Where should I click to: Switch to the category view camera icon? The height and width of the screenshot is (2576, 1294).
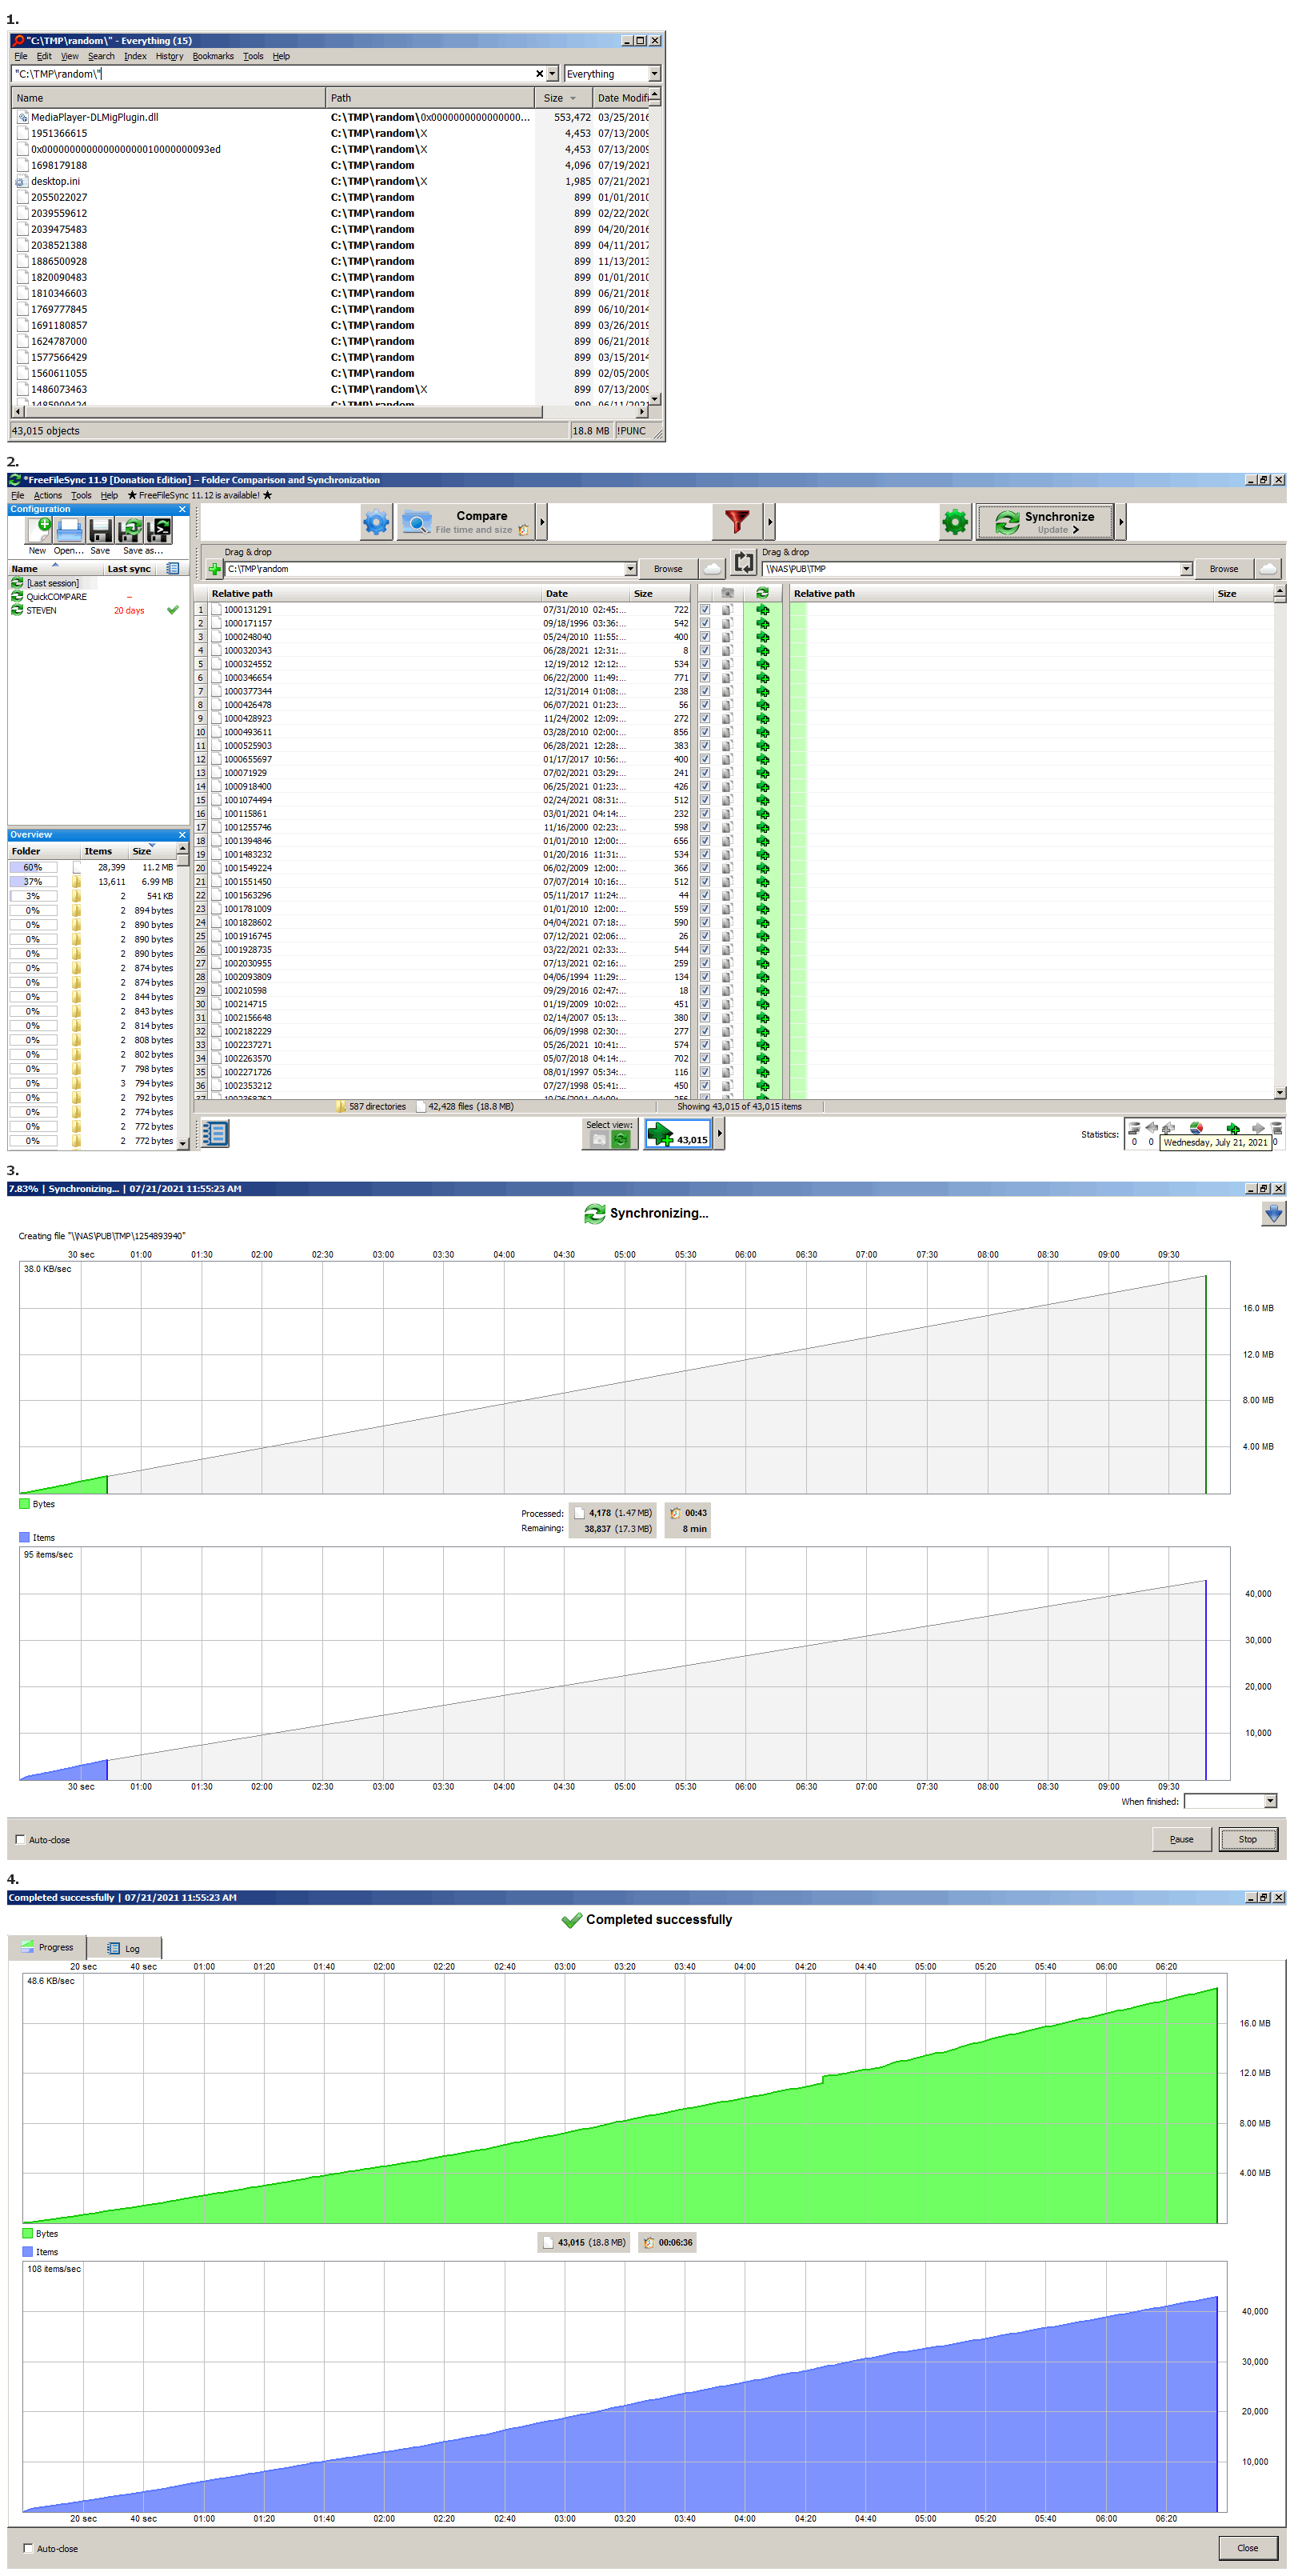coord(598,1139)
